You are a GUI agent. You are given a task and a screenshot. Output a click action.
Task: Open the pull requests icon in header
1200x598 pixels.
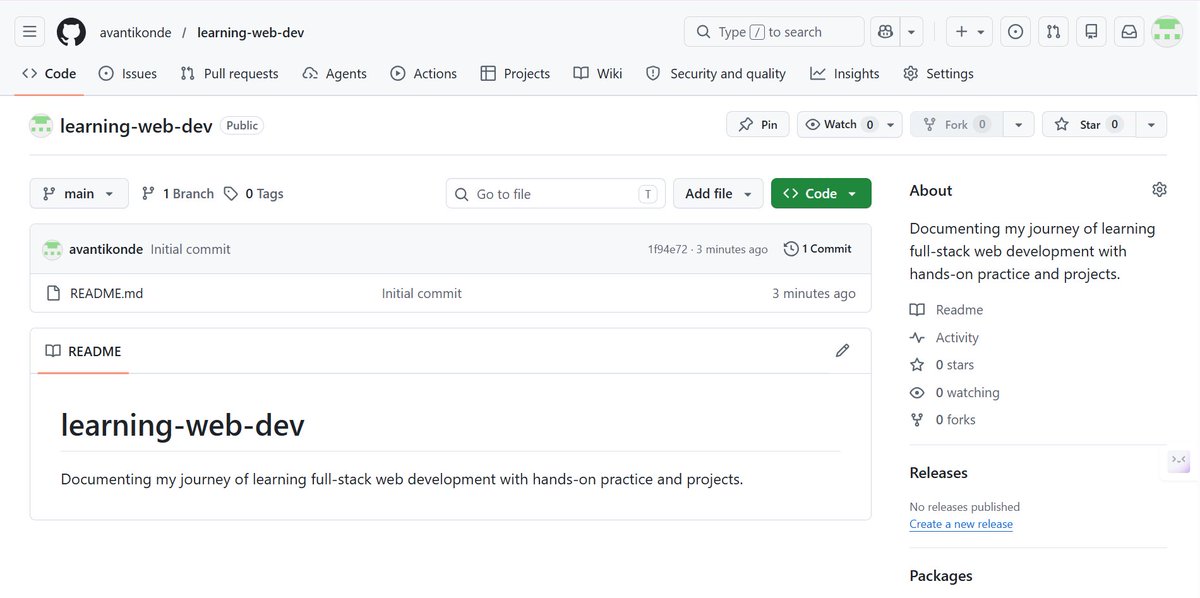click(x=1053, y=32)
